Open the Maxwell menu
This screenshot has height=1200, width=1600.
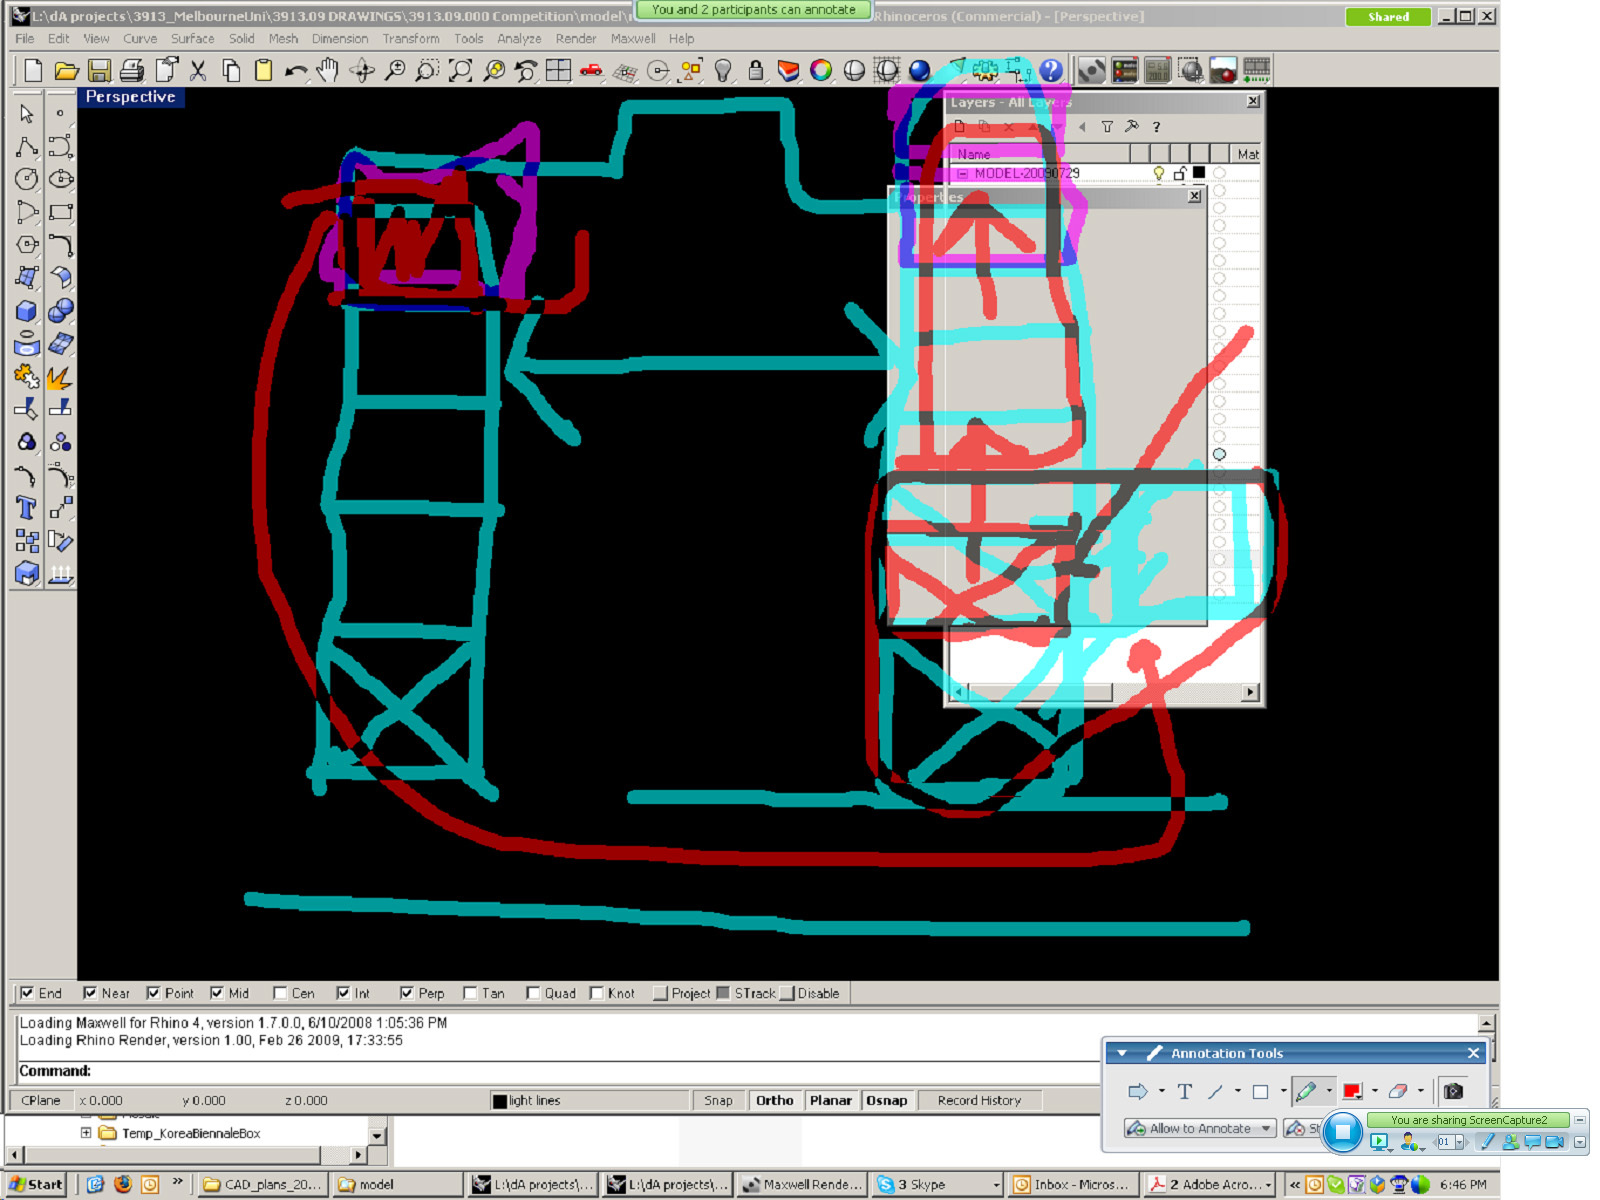pyautogui.click(x=633, y=38)
